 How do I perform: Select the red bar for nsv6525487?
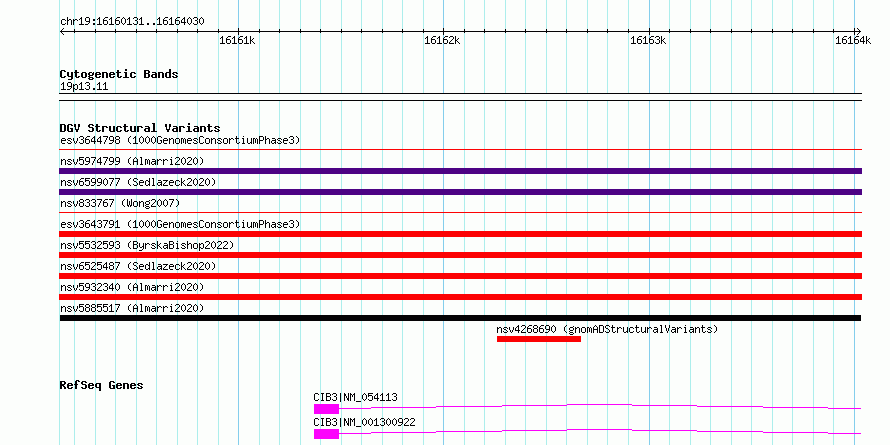(461, 276)
